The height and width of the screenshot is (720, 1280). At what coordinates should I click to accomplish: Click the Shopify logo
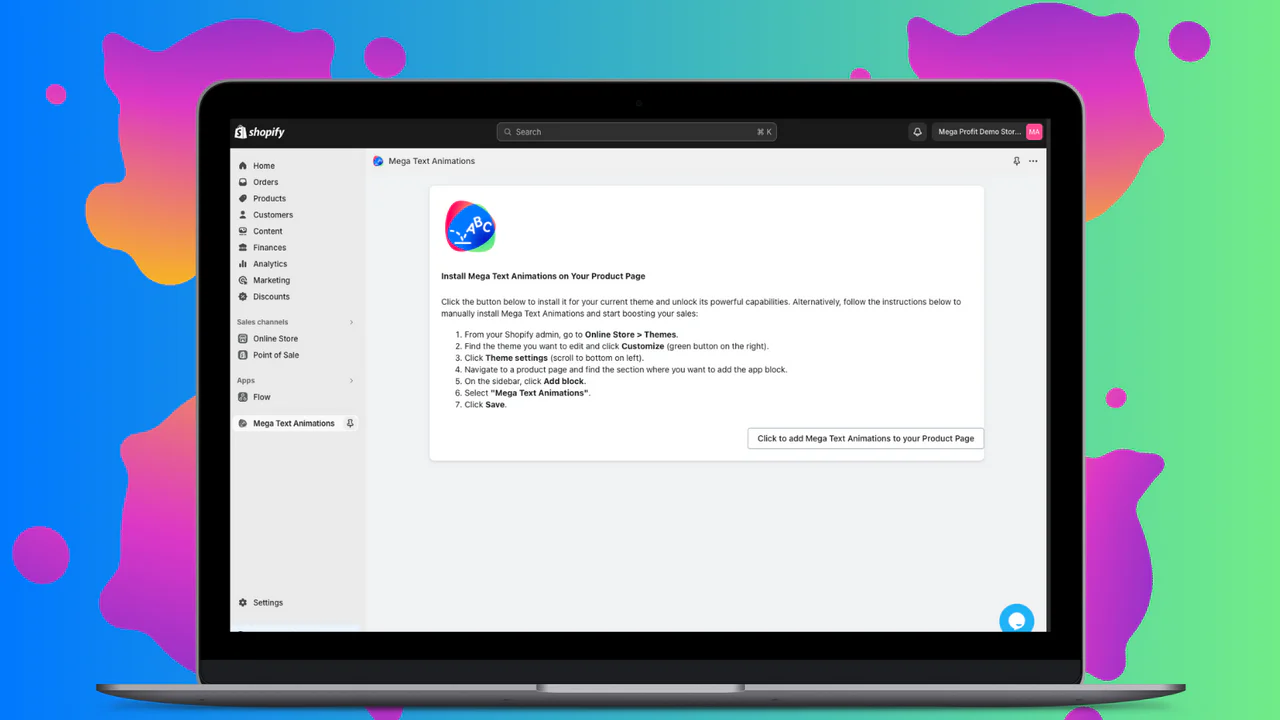260,132
